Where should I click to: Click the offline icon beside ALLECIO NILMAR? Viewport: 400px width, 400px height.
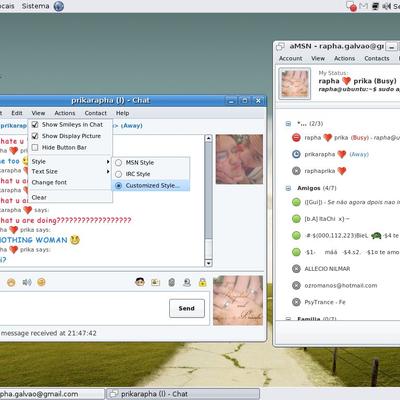coord(296,269)
